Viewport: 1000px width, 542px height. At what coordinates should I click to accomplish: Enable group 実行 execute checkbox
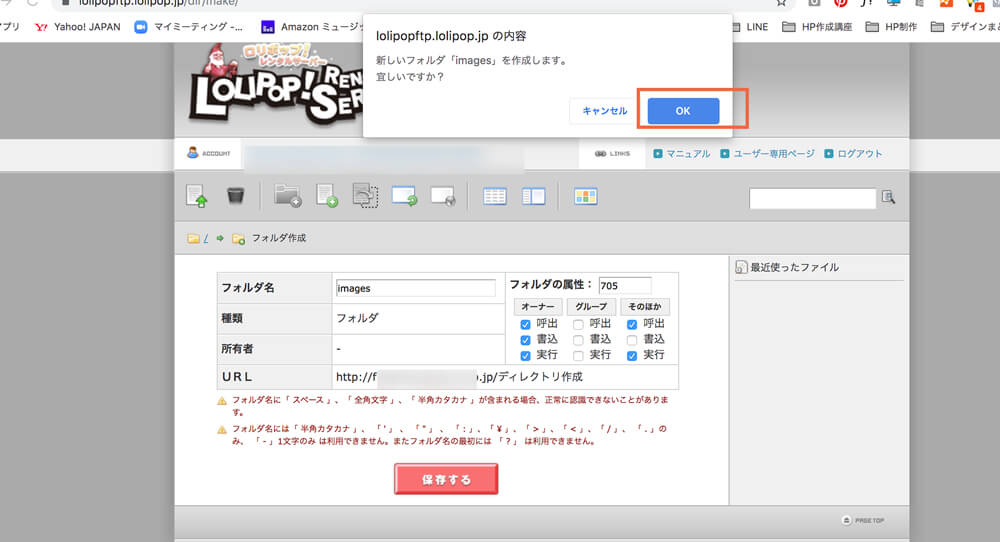tap(578, 356)
